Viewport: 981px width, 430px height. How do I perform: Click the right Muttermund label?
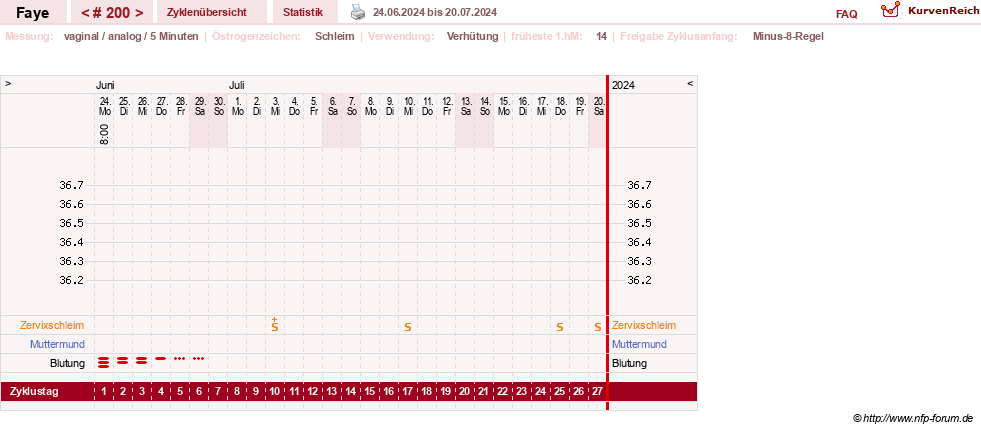[639, 344]
